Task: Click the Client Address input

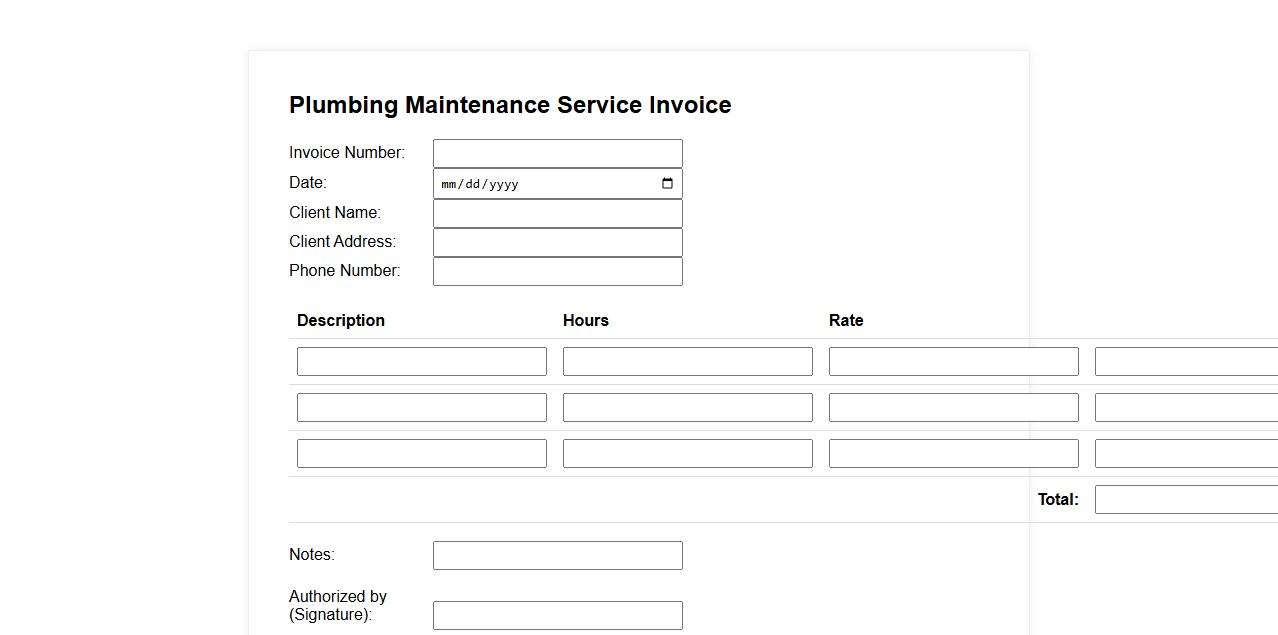Action: pyautogui.click(x=557, y=242)
